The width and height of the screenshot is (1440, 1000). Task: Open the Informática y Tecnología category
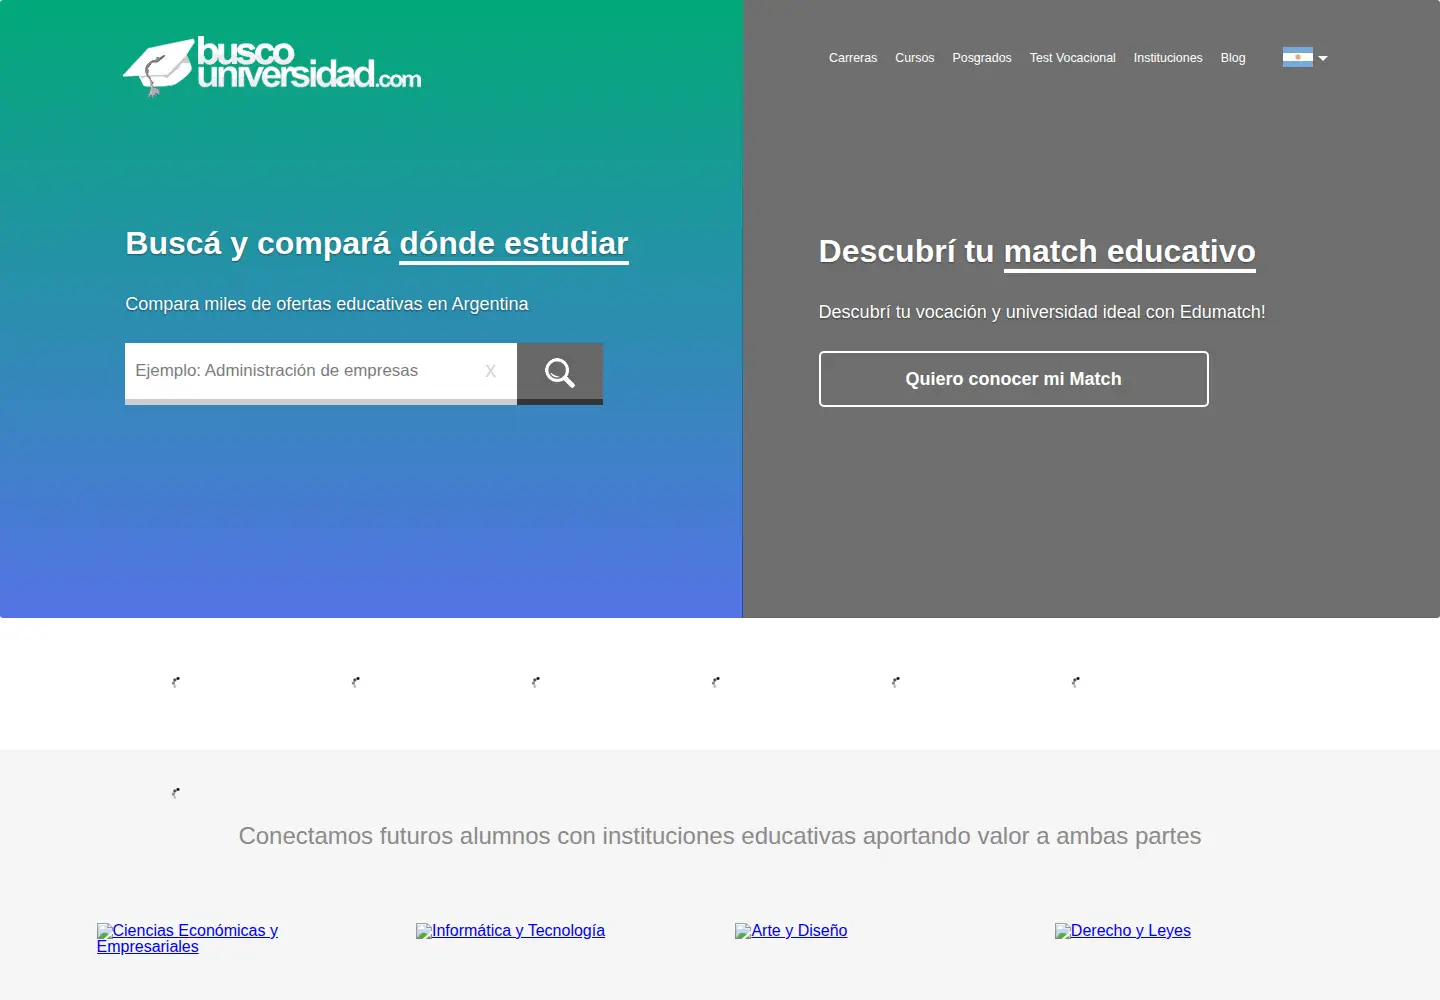coord(510,931)
